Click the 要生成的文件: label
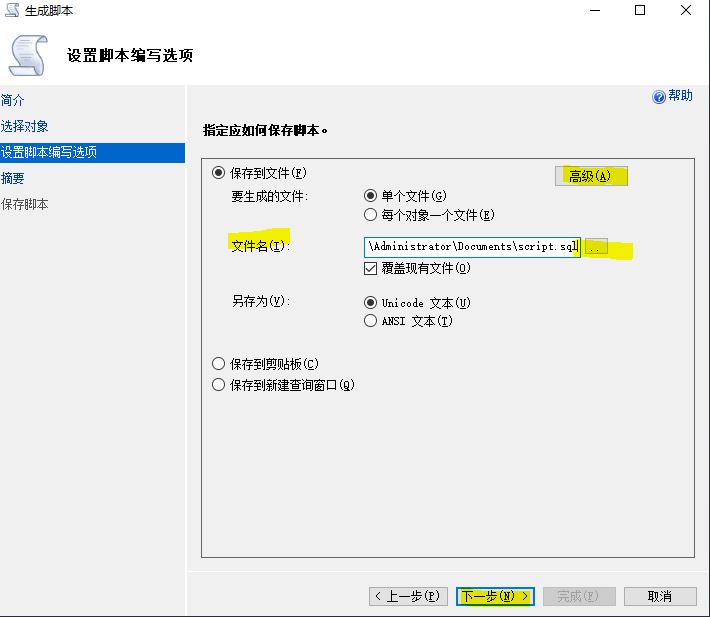This screenshot has width=710, height=617. (269, 196)
